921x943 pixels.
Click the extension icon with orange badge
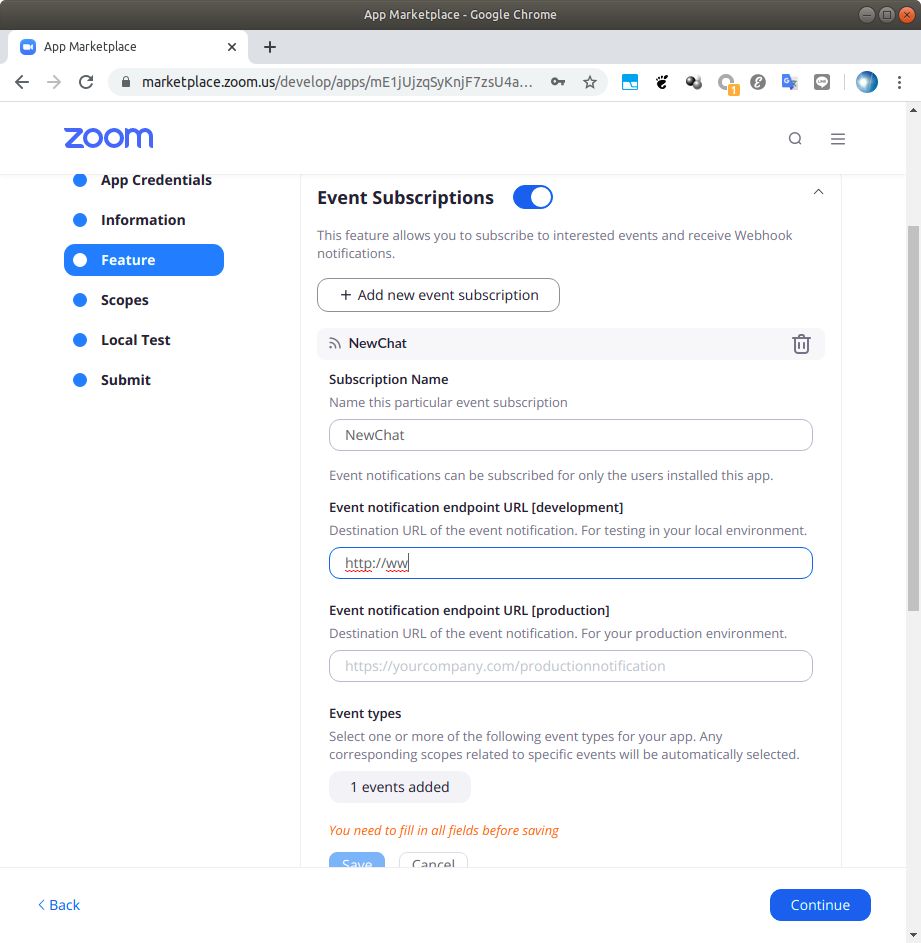[727, 83]
